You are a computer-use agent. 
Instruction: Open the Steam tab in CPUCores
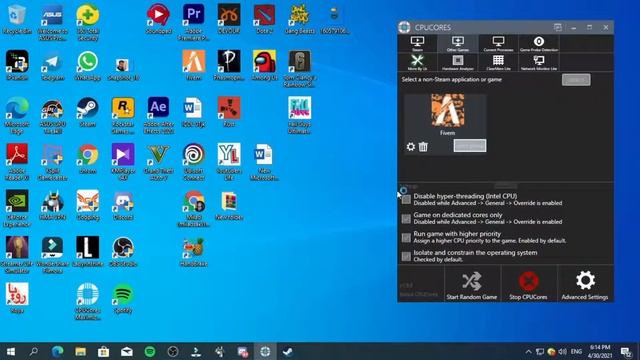417,44
